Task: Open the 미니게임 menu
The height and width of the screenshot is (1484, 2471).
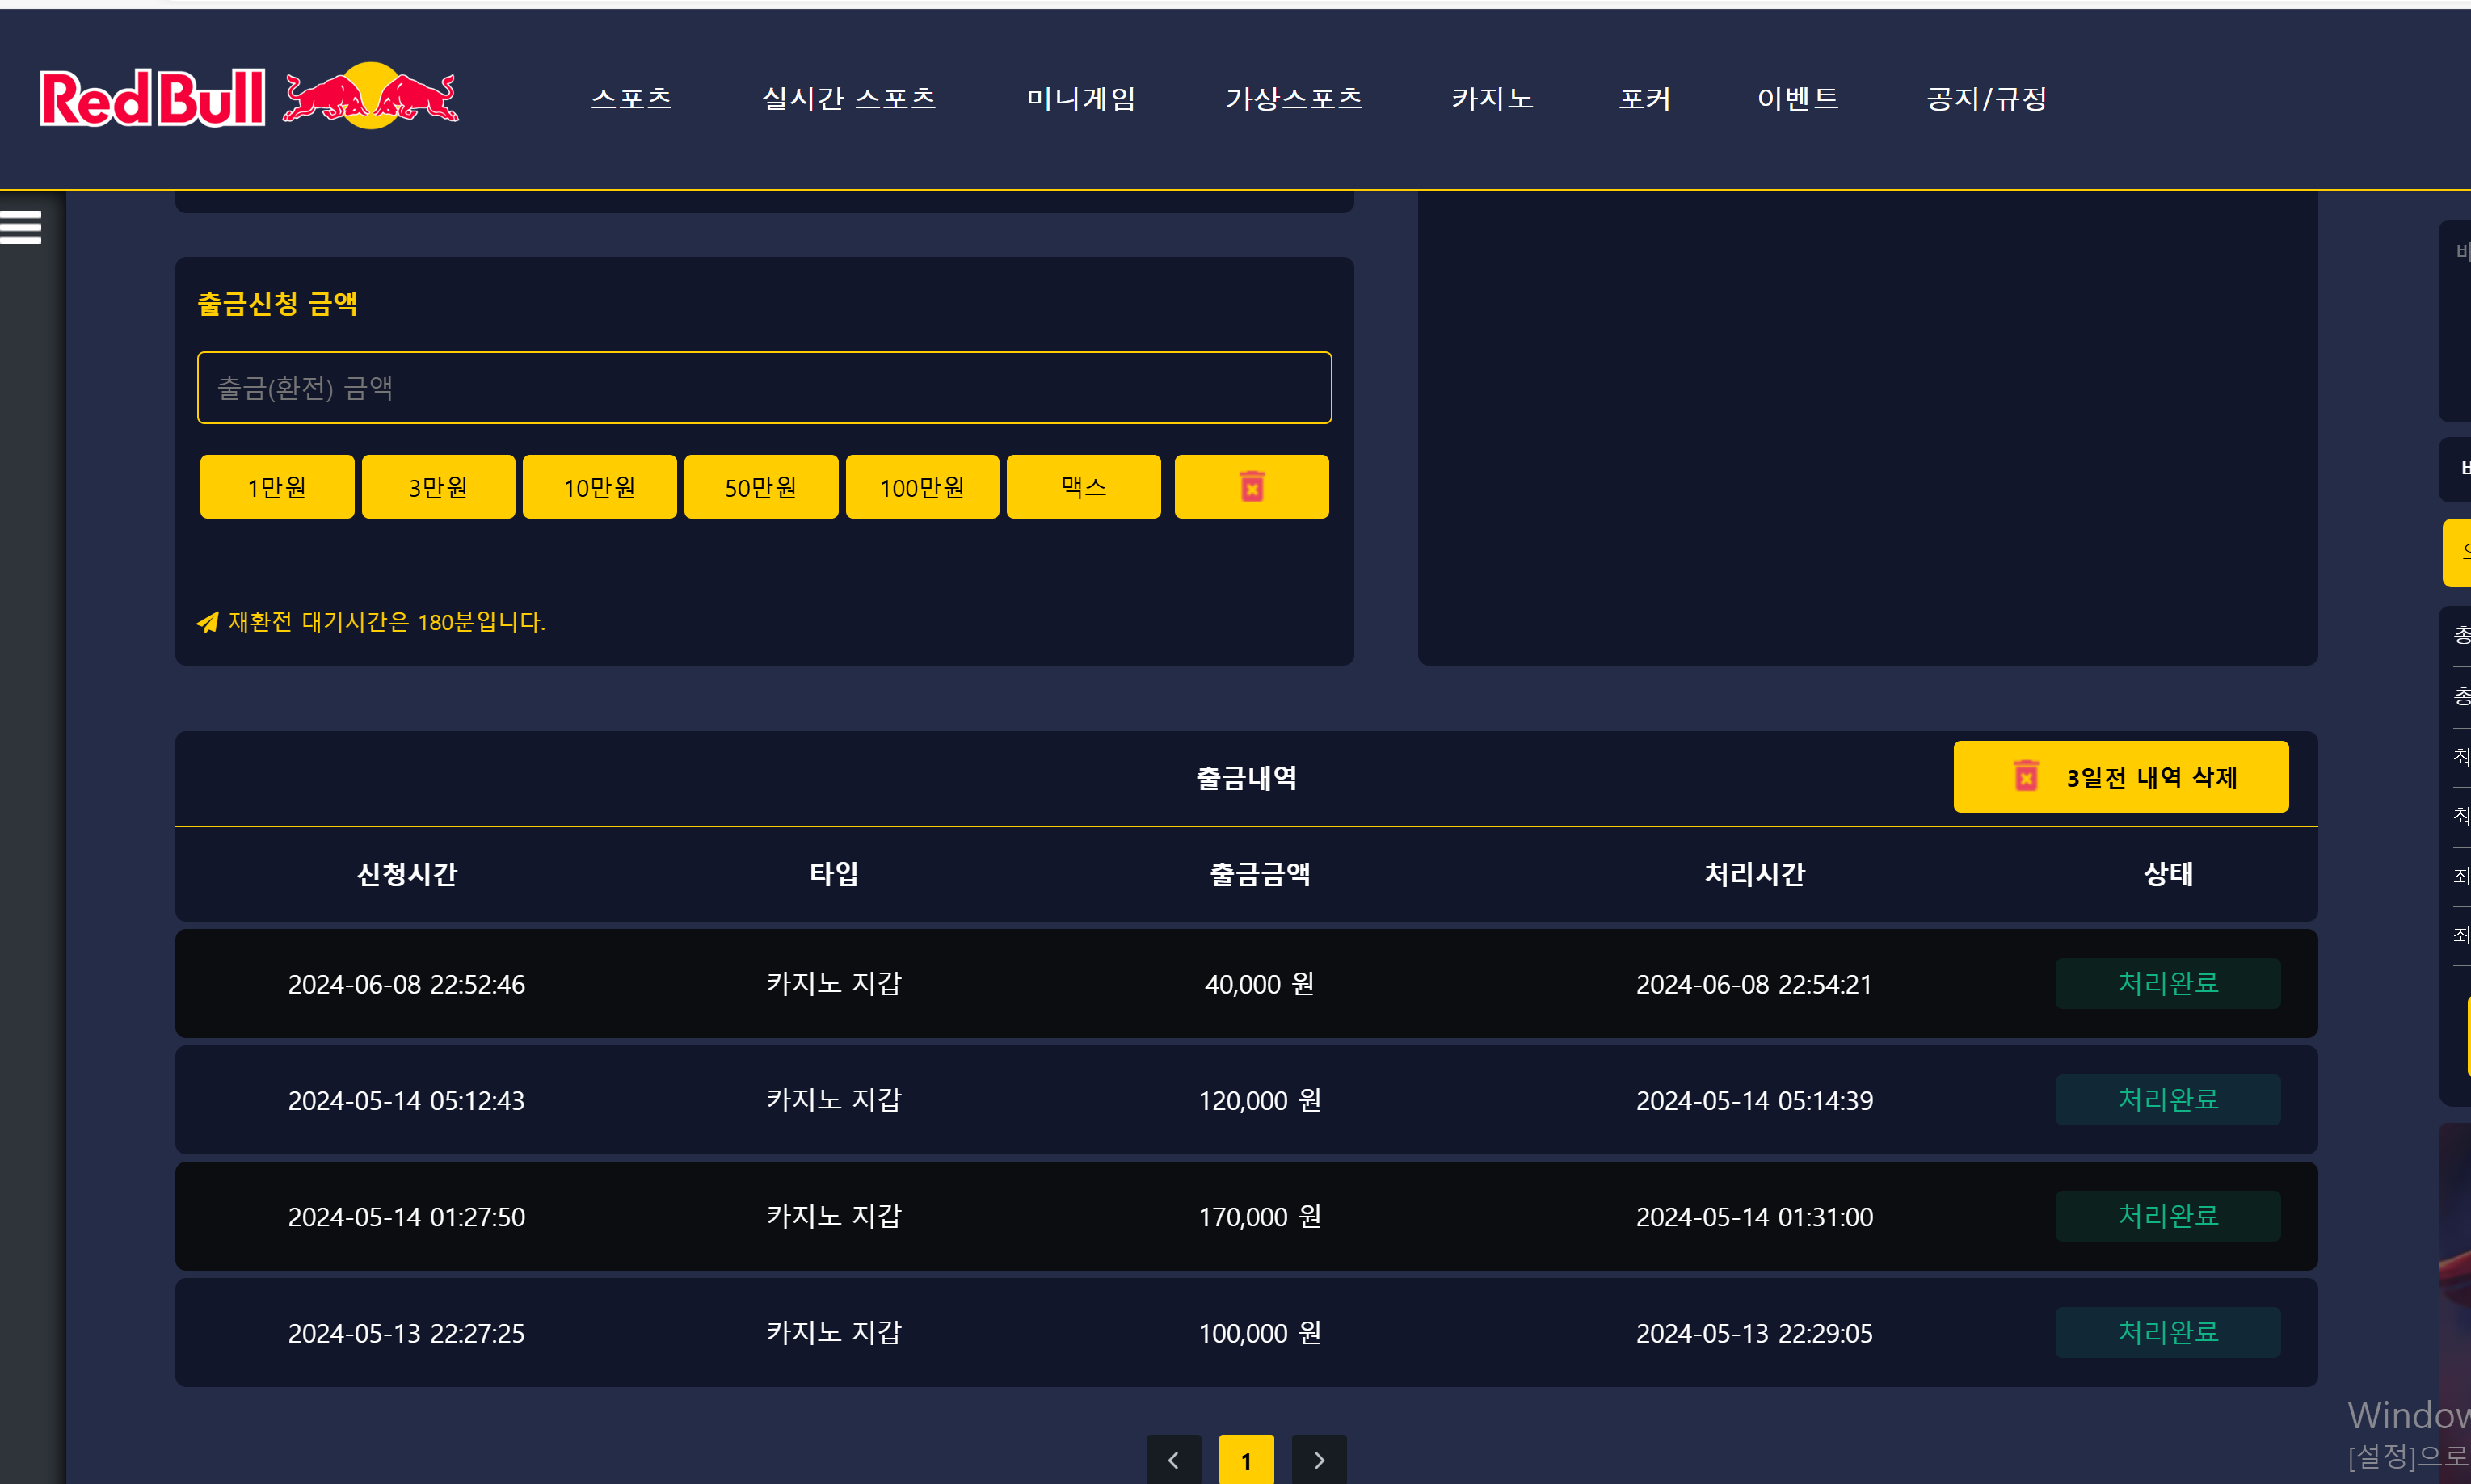Action: (x=1081, y=98)
